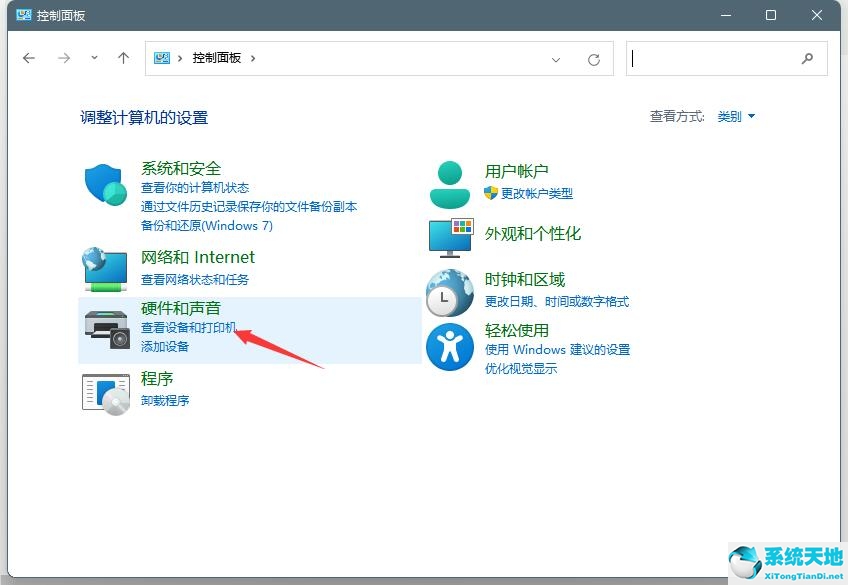Click the 时钟和区域 clock icon
The height and width of the screenshot is (585, 848).
(x=449, y=293)
